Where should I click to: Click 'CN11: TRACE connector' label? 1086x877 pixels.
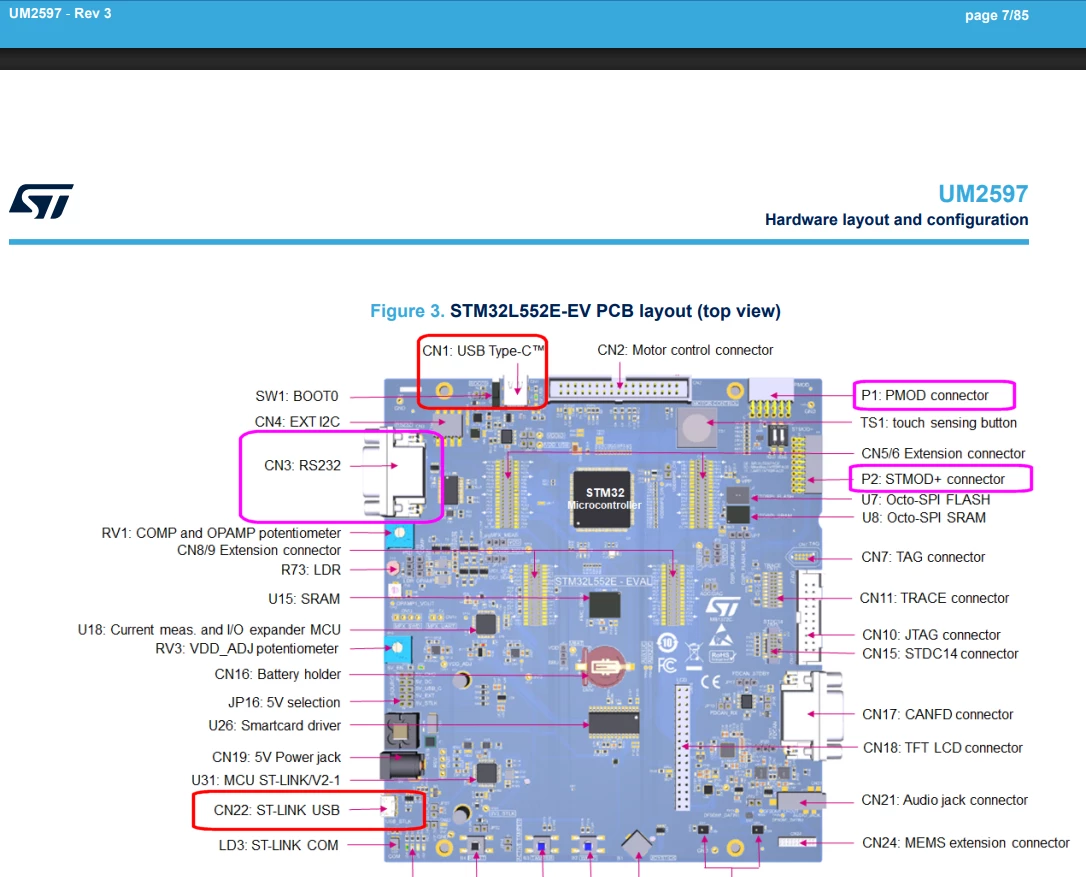(x=934, y=598)
